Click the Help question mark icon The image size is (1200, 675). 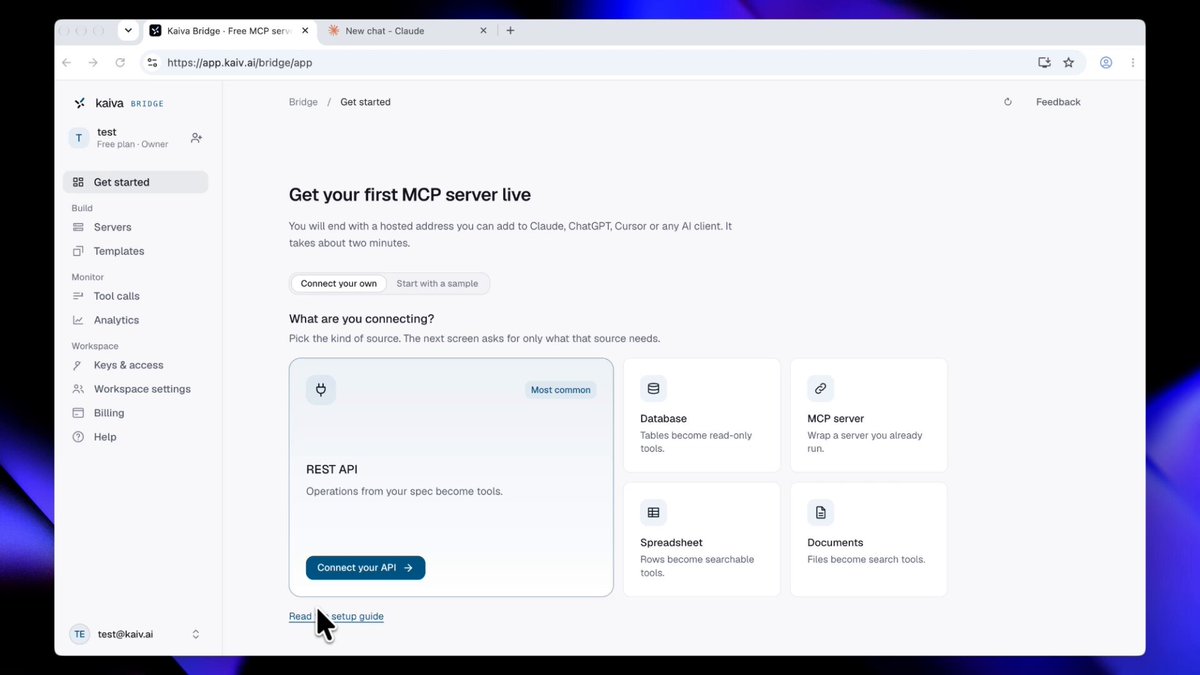(x=78, y=437)
